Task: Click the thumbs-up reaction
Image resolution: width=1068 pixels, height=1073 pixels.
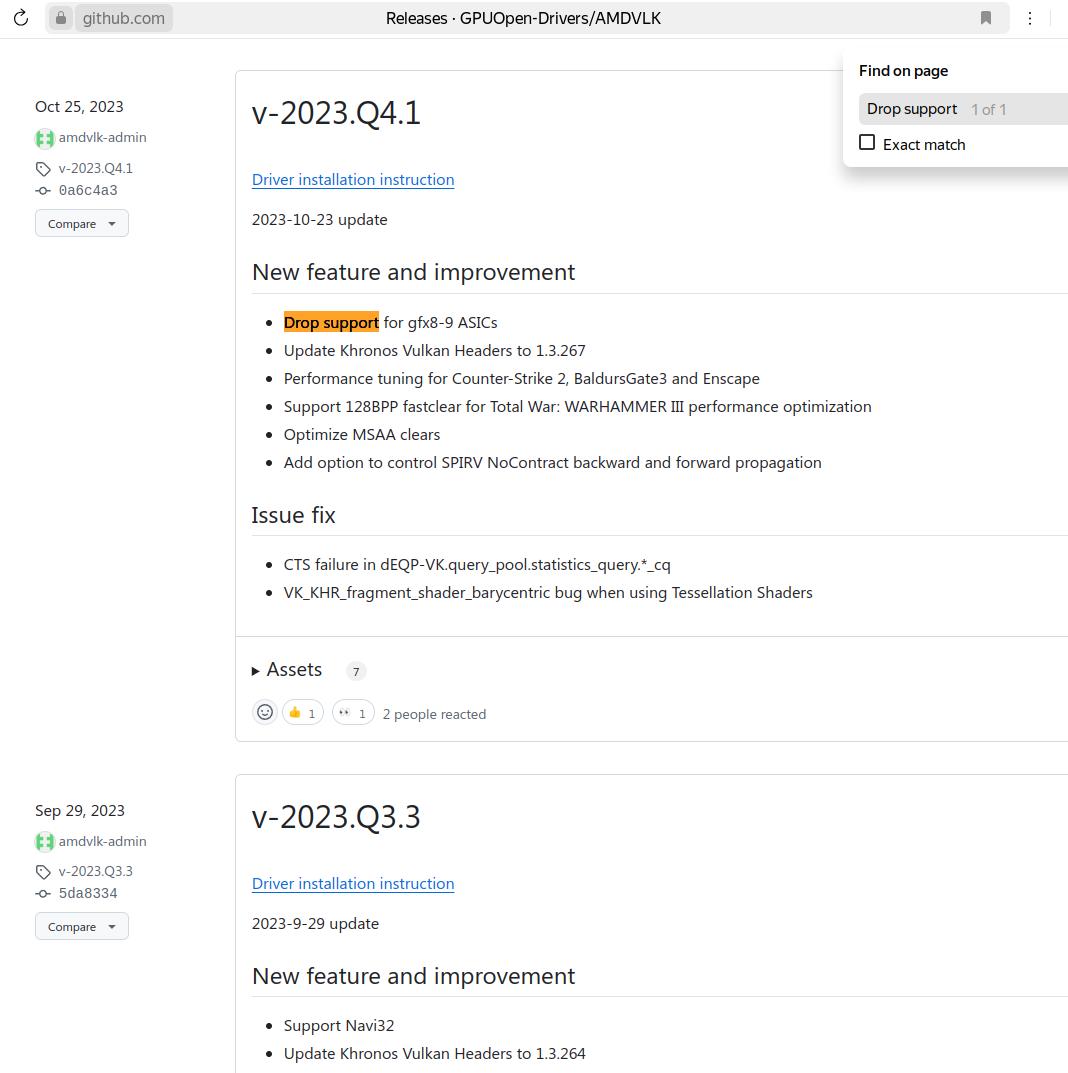Action: [302, 713]
